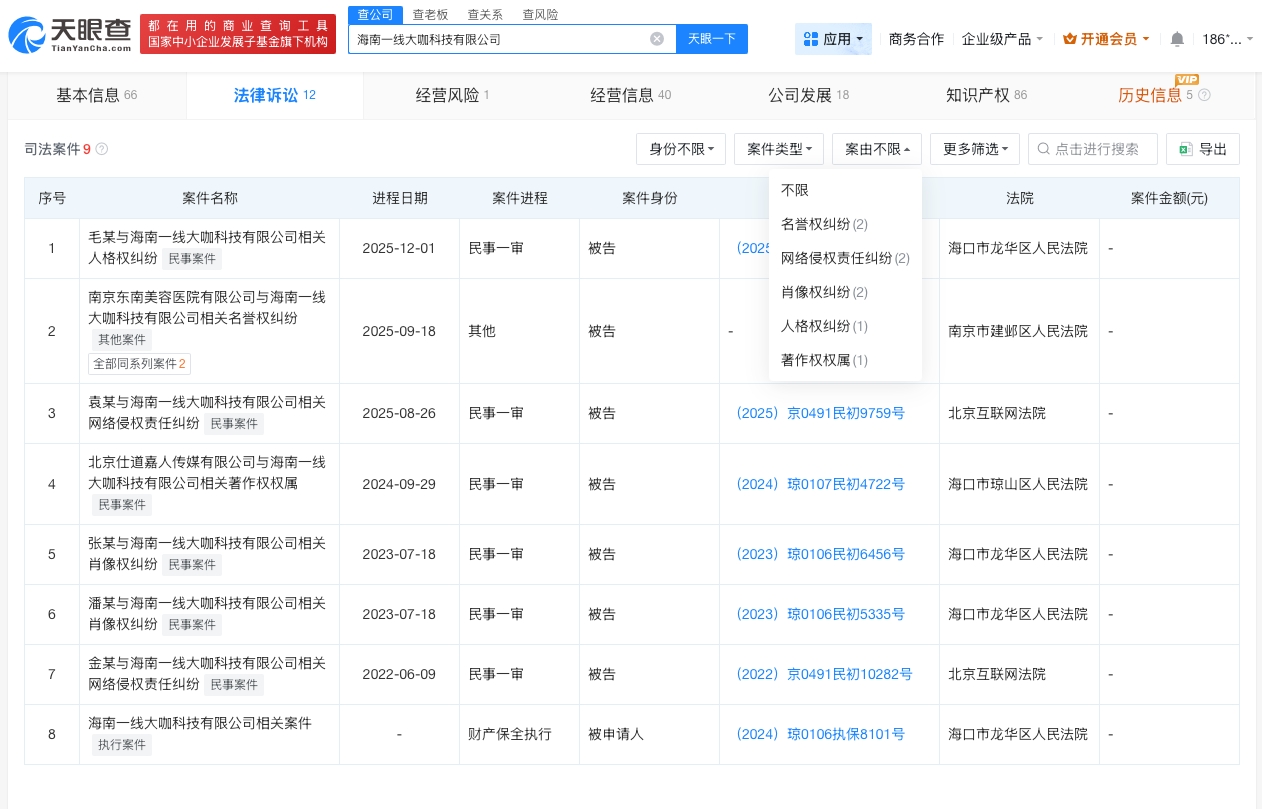1262x809 pixels.
Task: Switch to 经营信息 tab
Action: point(630,96)
